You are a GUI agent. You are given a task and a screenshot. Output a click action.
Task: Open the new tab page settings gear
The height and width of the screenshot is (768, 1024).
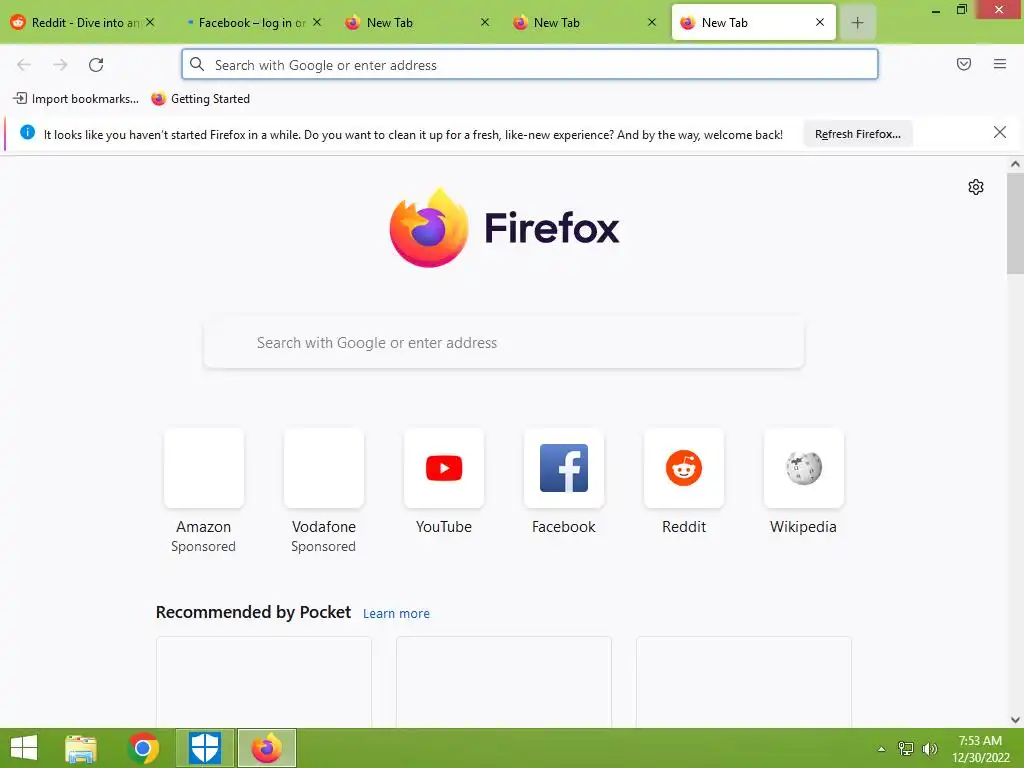(976, 187)
